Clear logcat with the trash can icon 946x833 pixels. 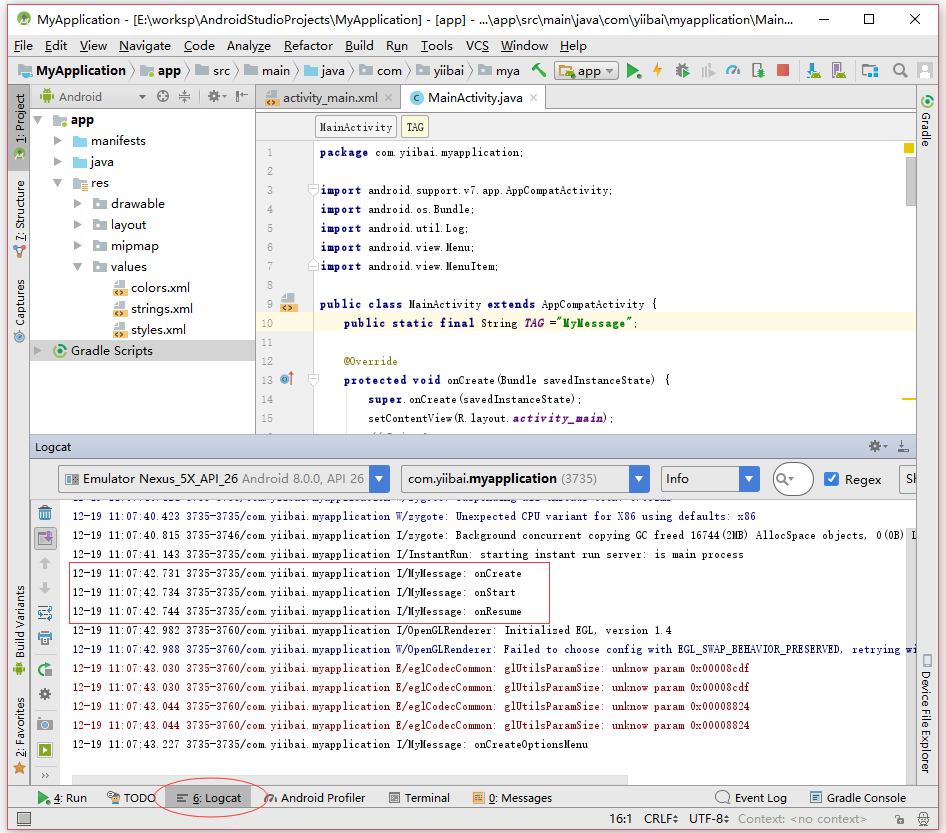(45, 513)
